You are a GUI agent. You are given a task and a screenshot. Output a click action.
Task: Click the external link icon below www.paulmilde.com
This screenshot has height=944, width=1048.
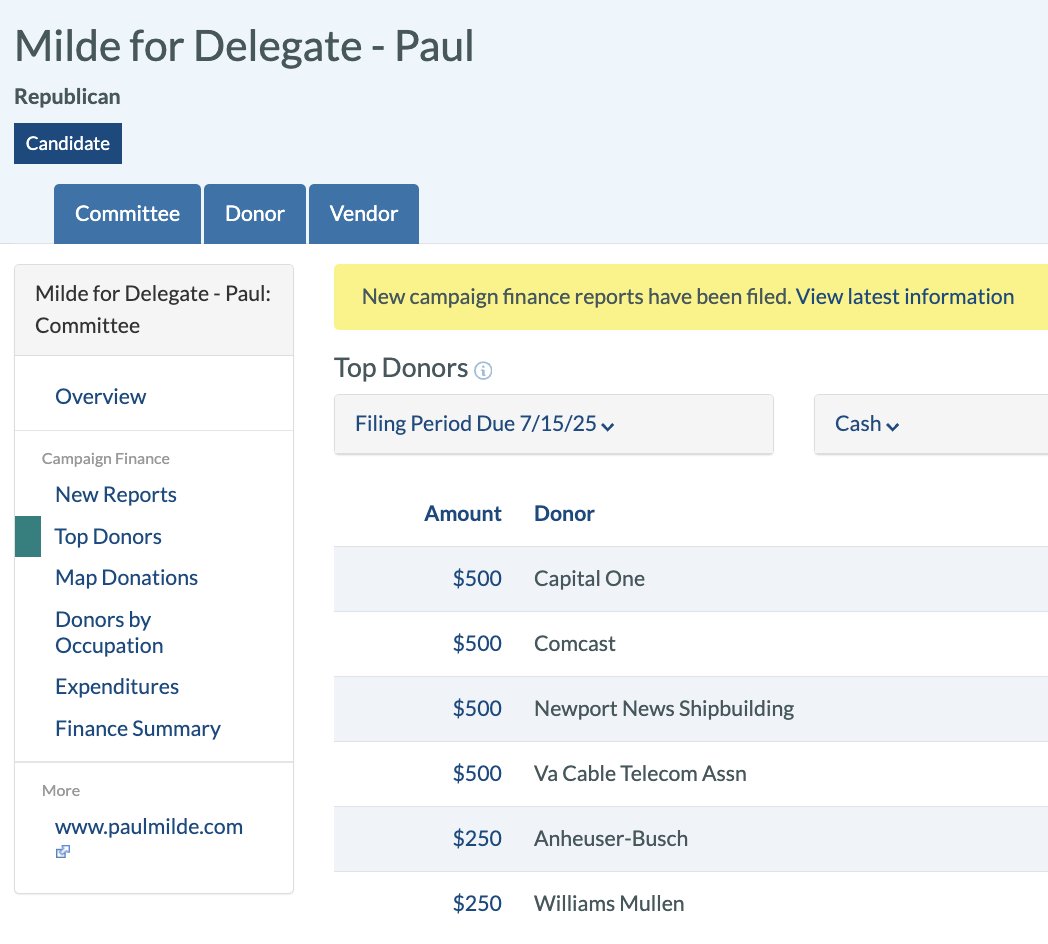click(x=63, y=852)
